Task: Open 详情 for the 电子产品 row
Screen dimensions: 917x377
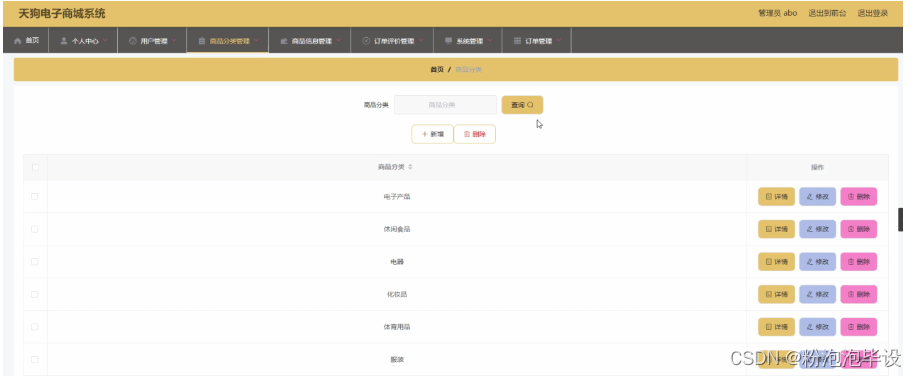Action: click(776, 197)
